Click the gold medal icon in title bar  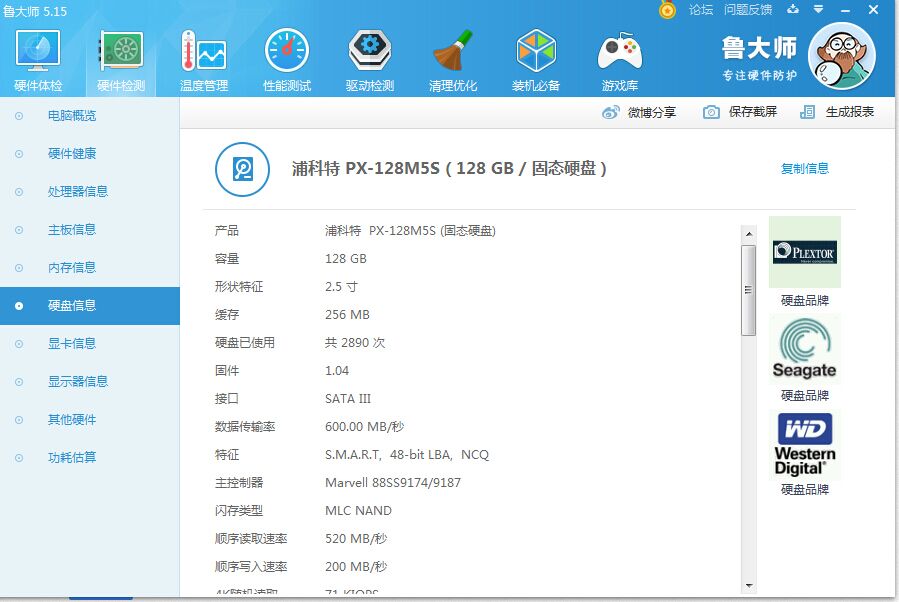pos(667,9)
